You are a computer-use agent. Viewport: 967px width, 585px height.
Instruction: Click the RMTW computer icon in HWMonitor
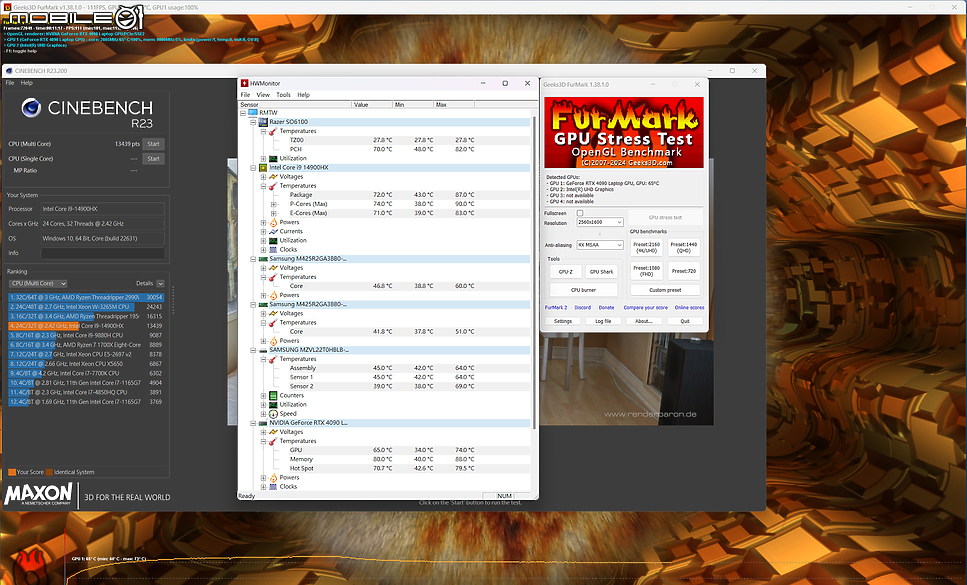click(x=252, y=113)
